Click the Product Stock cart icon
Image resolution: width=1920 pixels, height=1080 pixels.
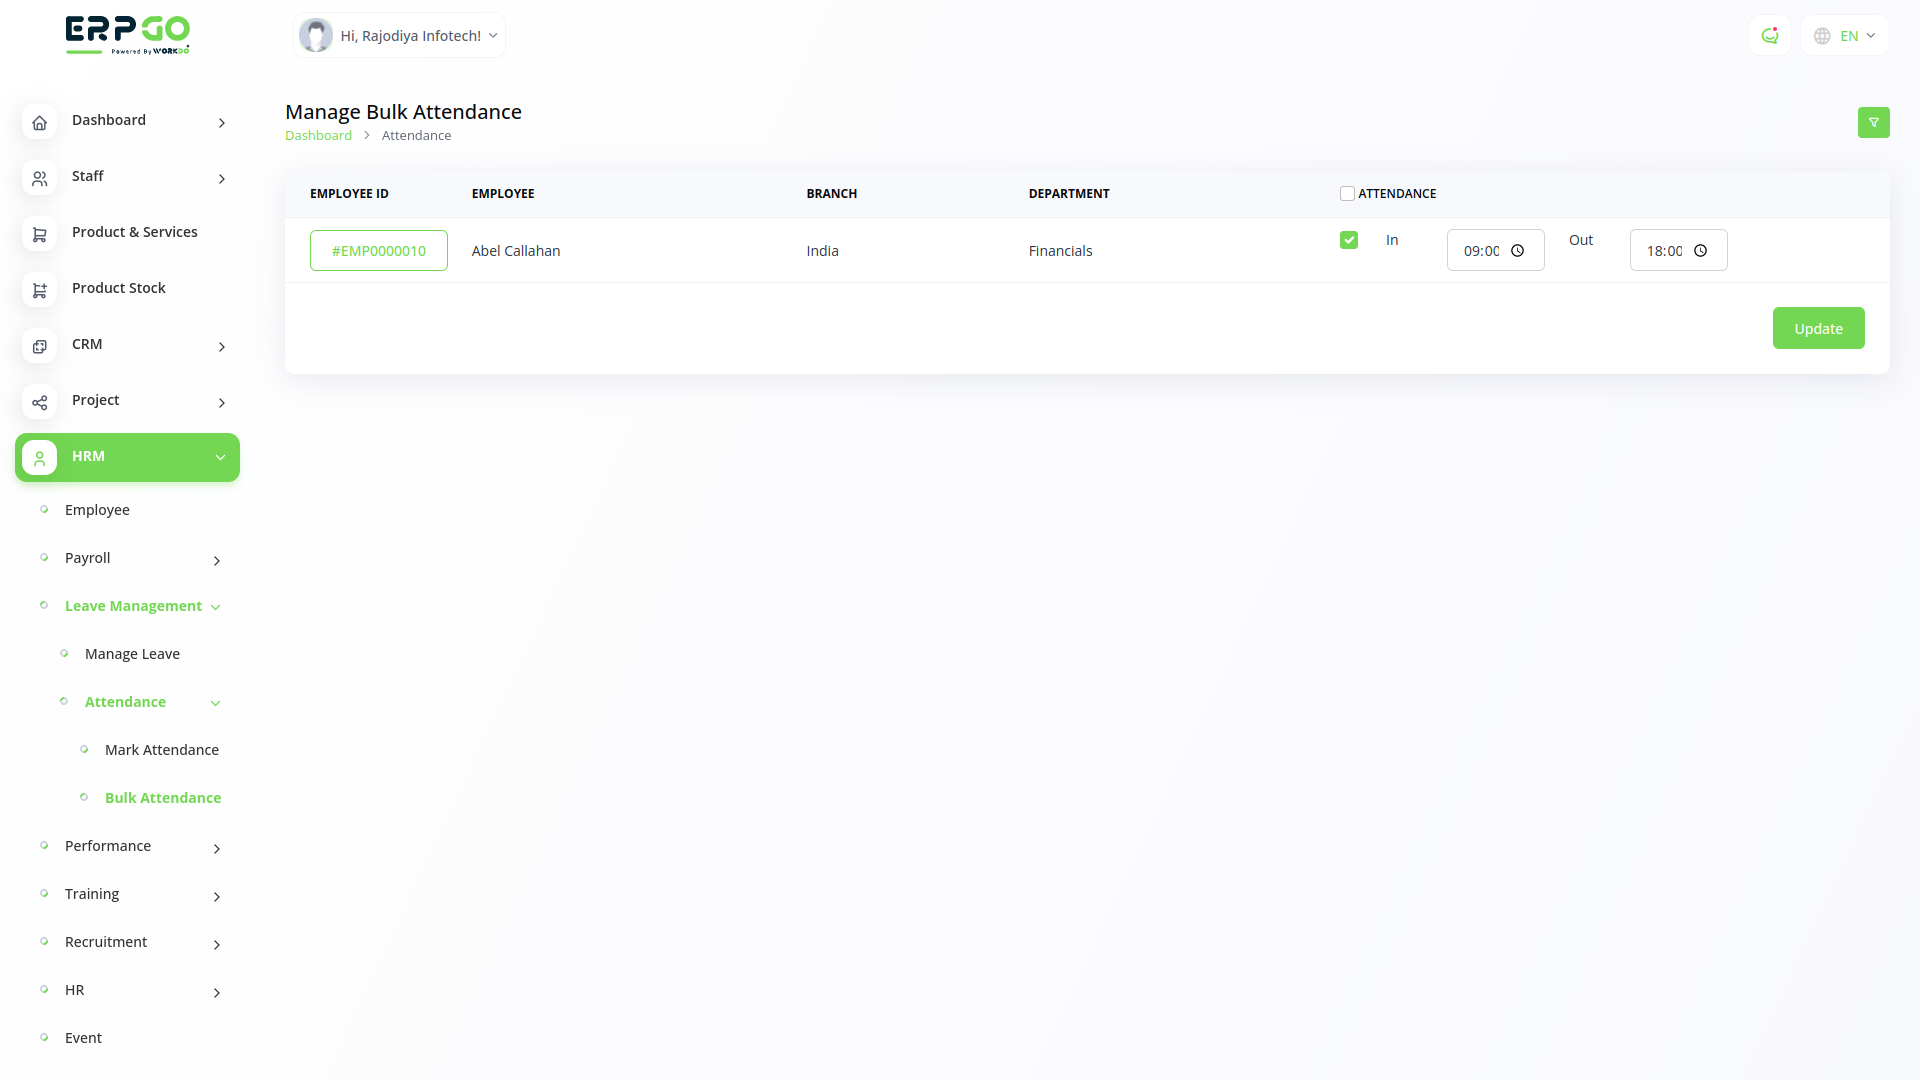[39, 290]
